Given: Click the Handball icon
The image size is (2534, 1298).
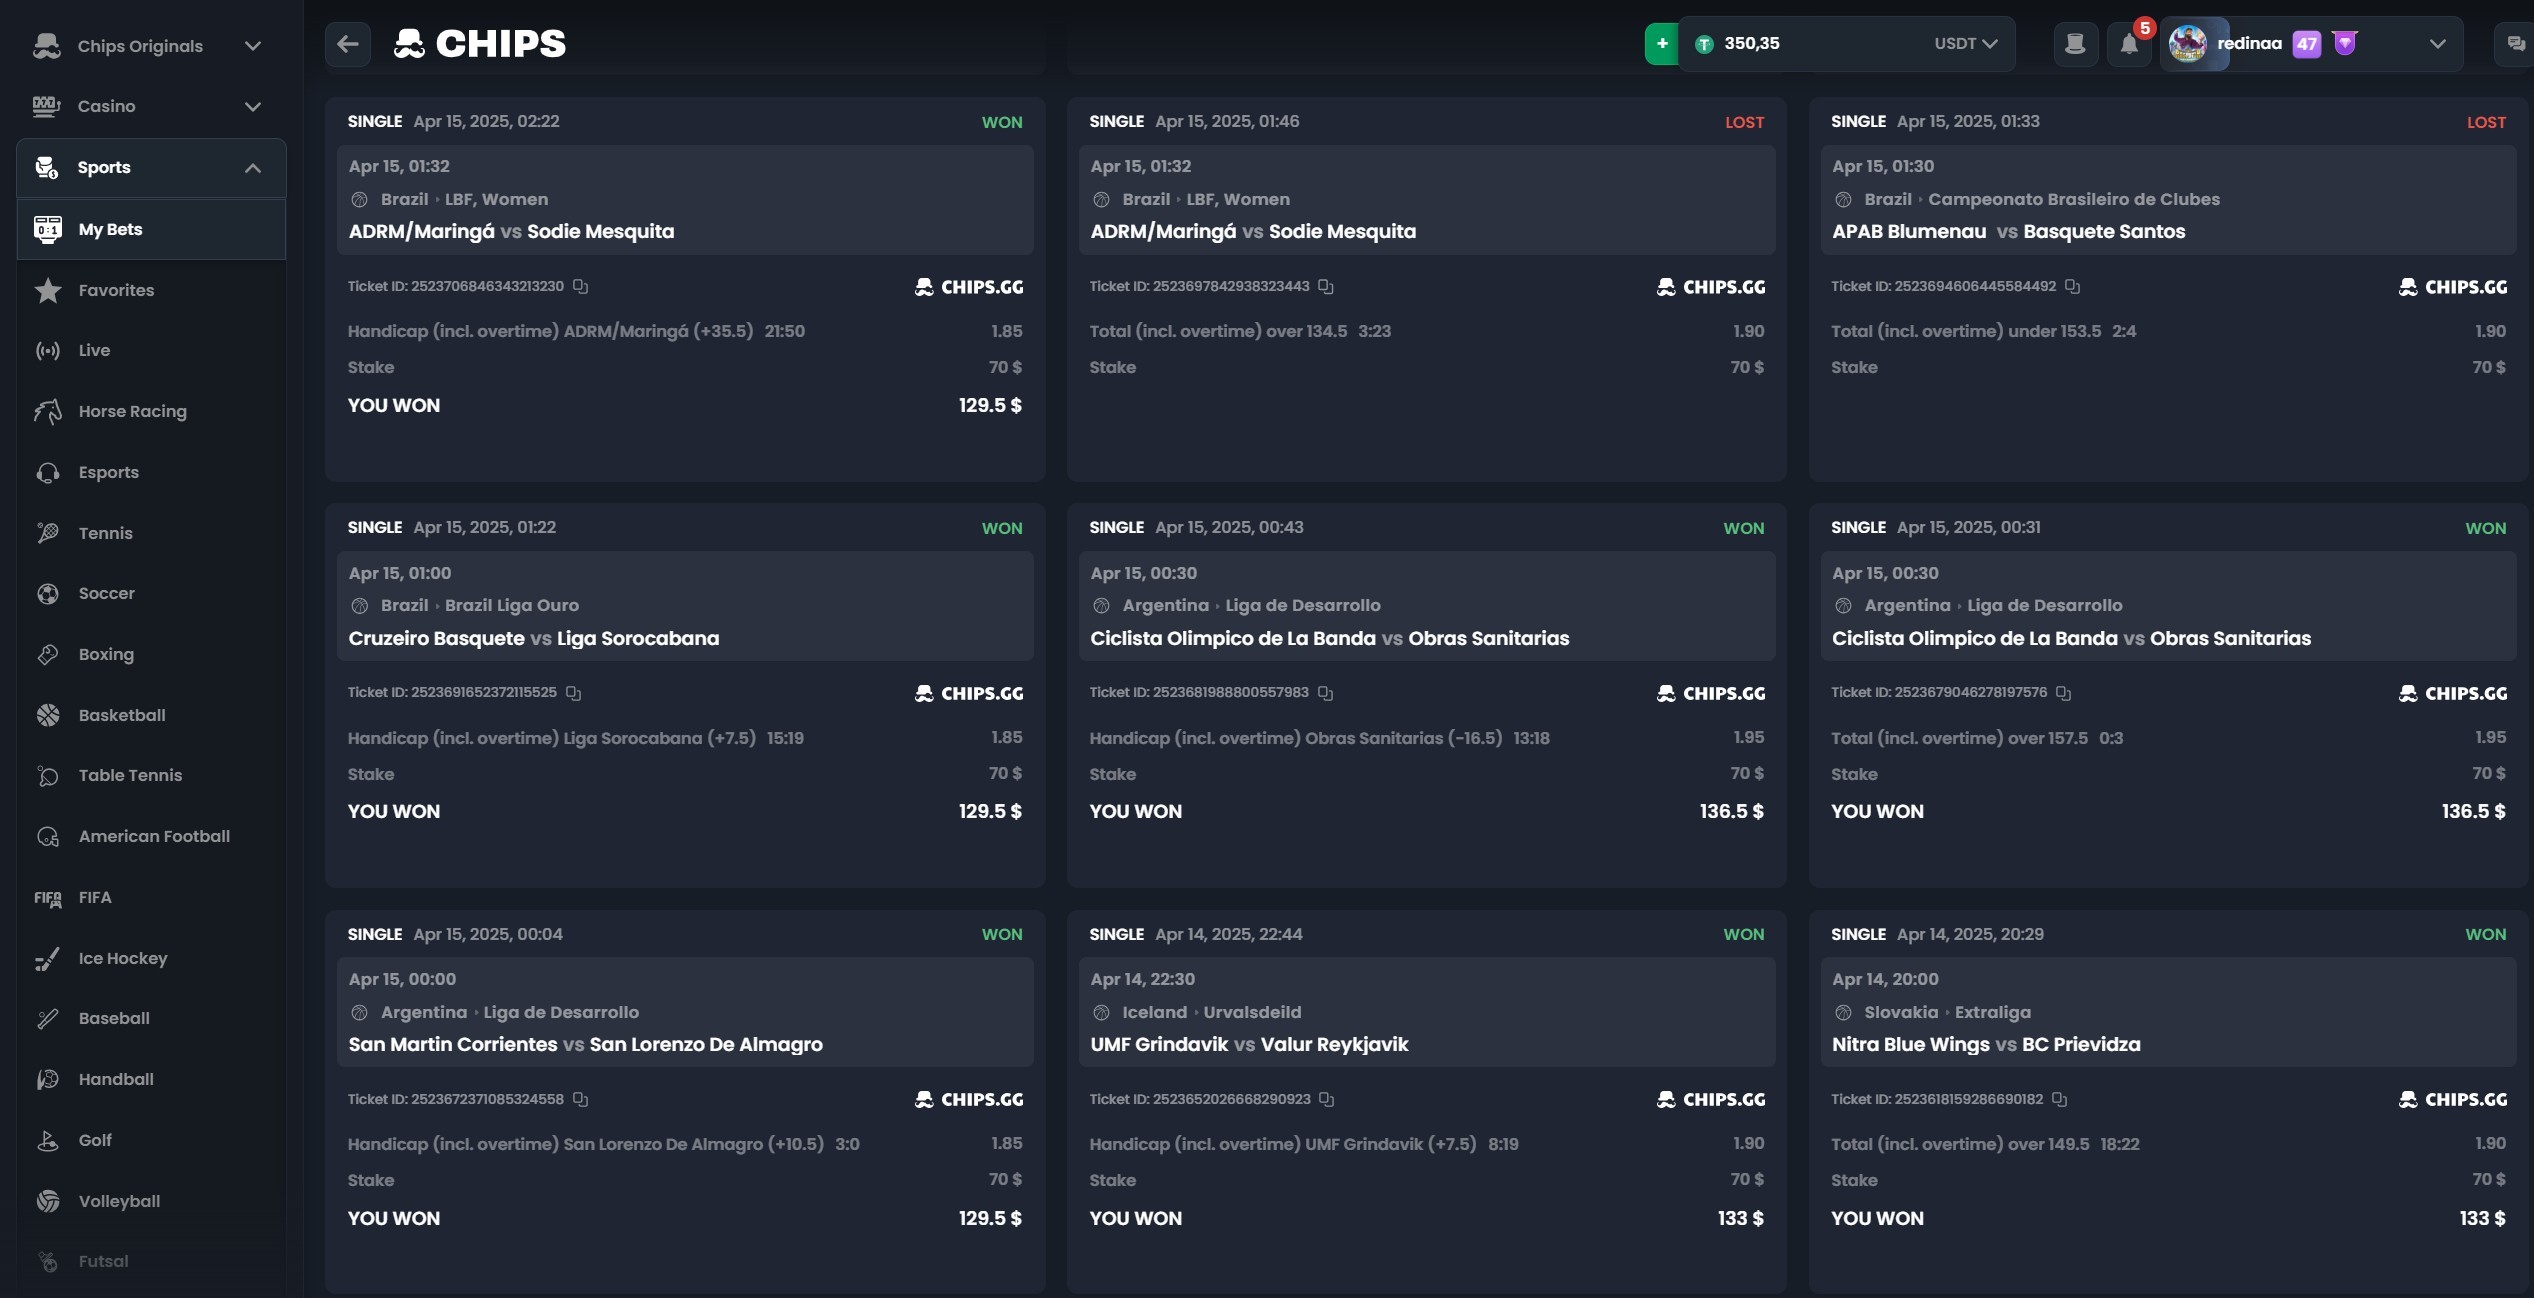Looking at the screenshot, I should (x=48, y=1079).
